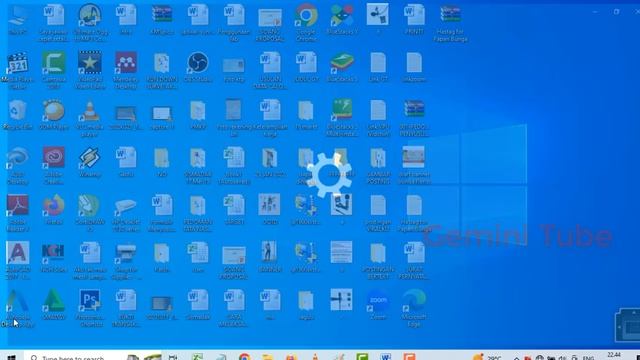Image resolution: width=640 pixels, height=360 pixels.
Task: Open the Autodesk Desktop App shortcut
Action: coord(18,308)
